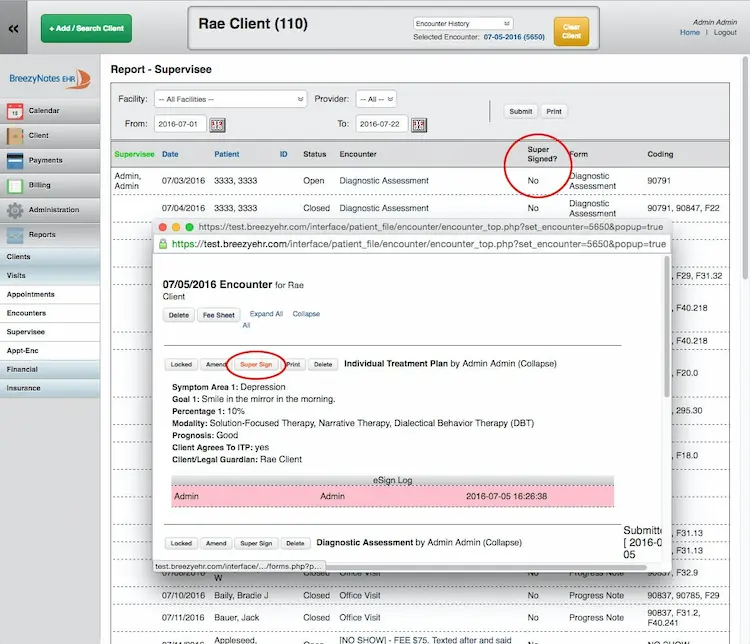Open the To date calendar picker
This screenshot has width=750, height=644.
pos(419,125)
